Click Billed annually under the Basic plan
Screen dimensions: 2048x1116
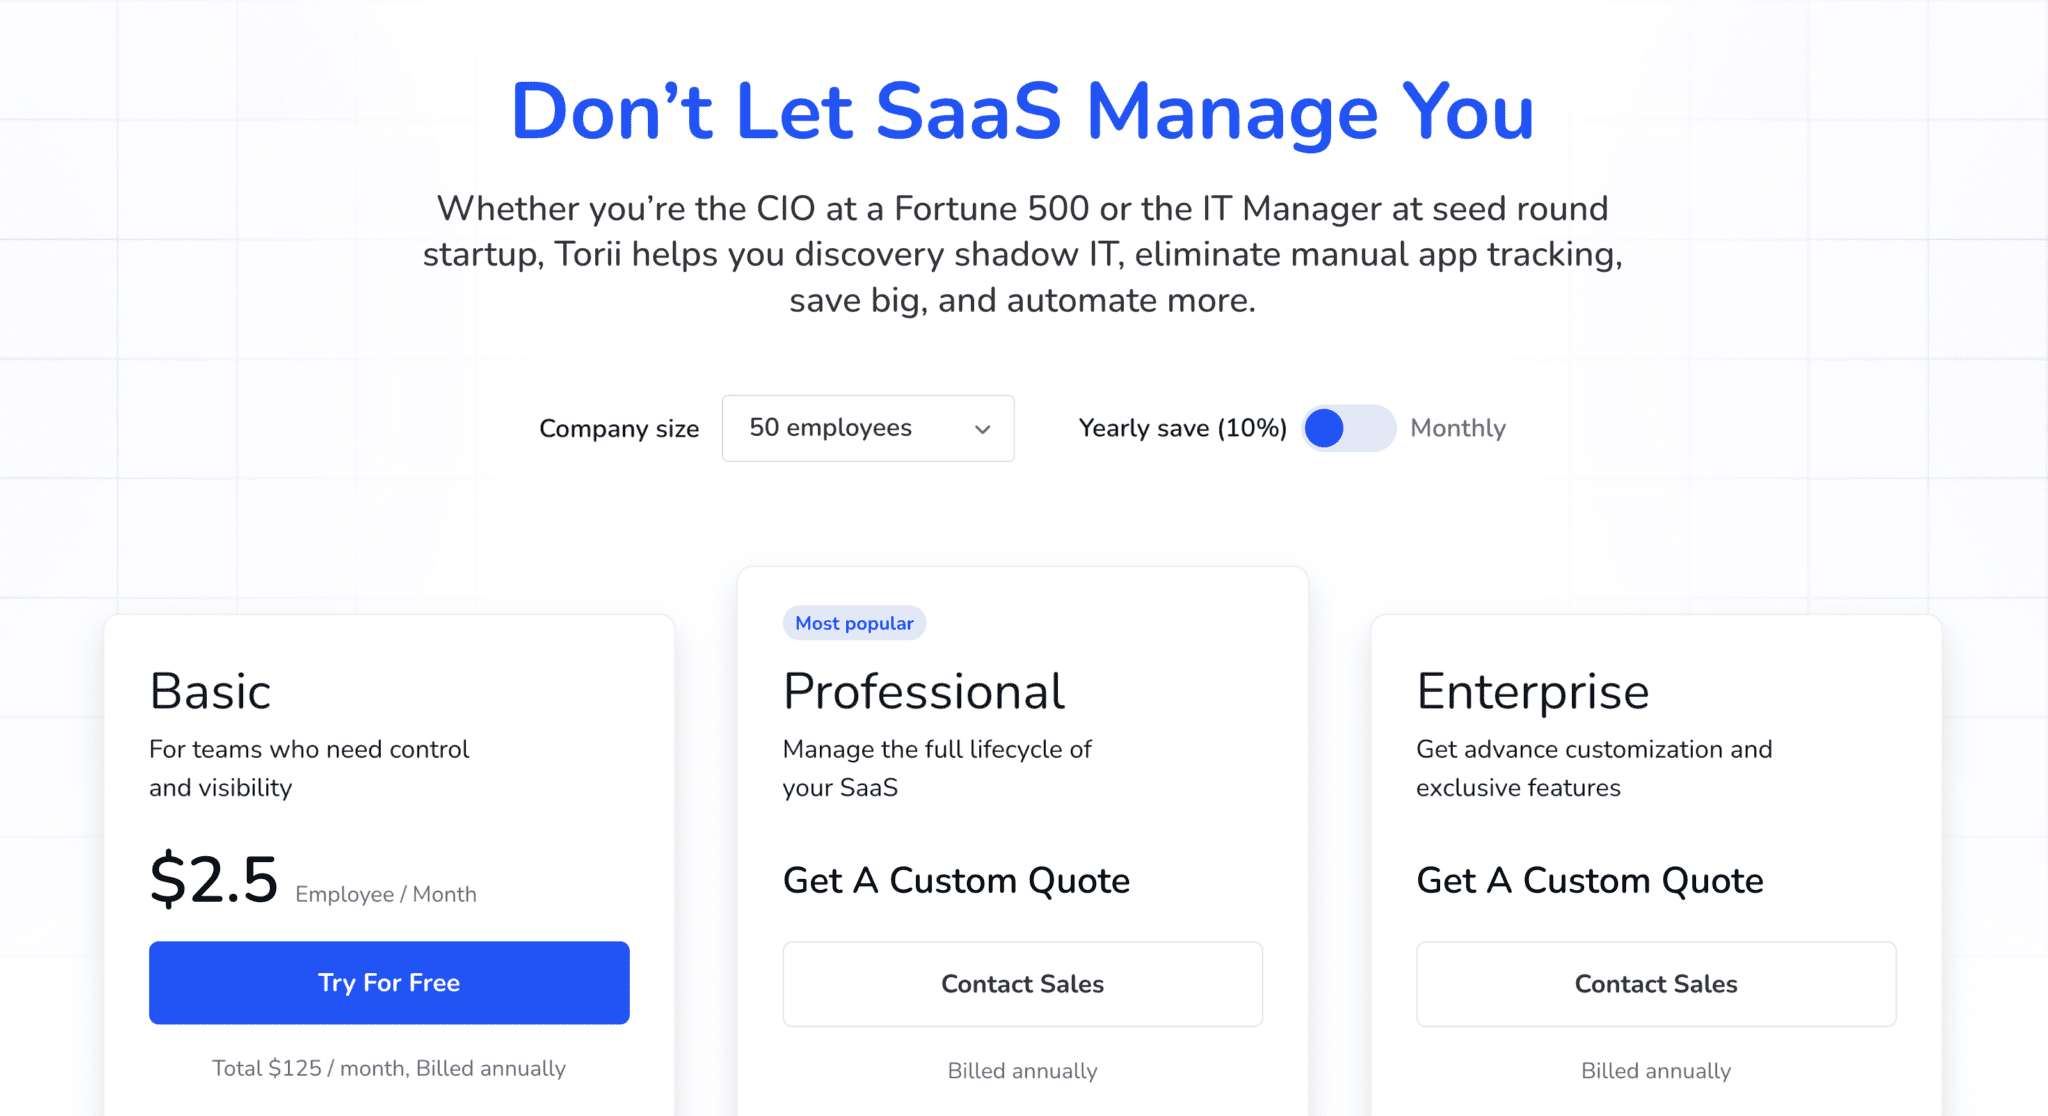[388, 1068]
